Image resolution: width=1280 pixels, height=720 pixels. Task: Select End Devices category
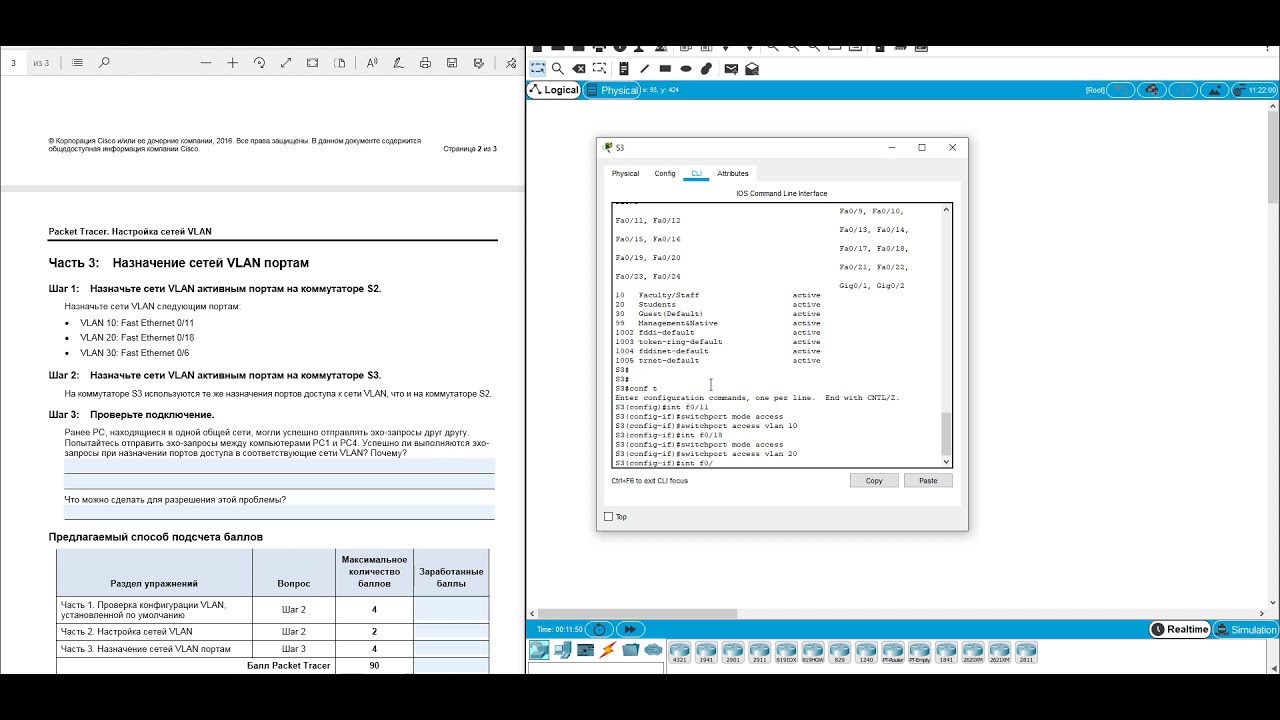[x=562, y=651]
